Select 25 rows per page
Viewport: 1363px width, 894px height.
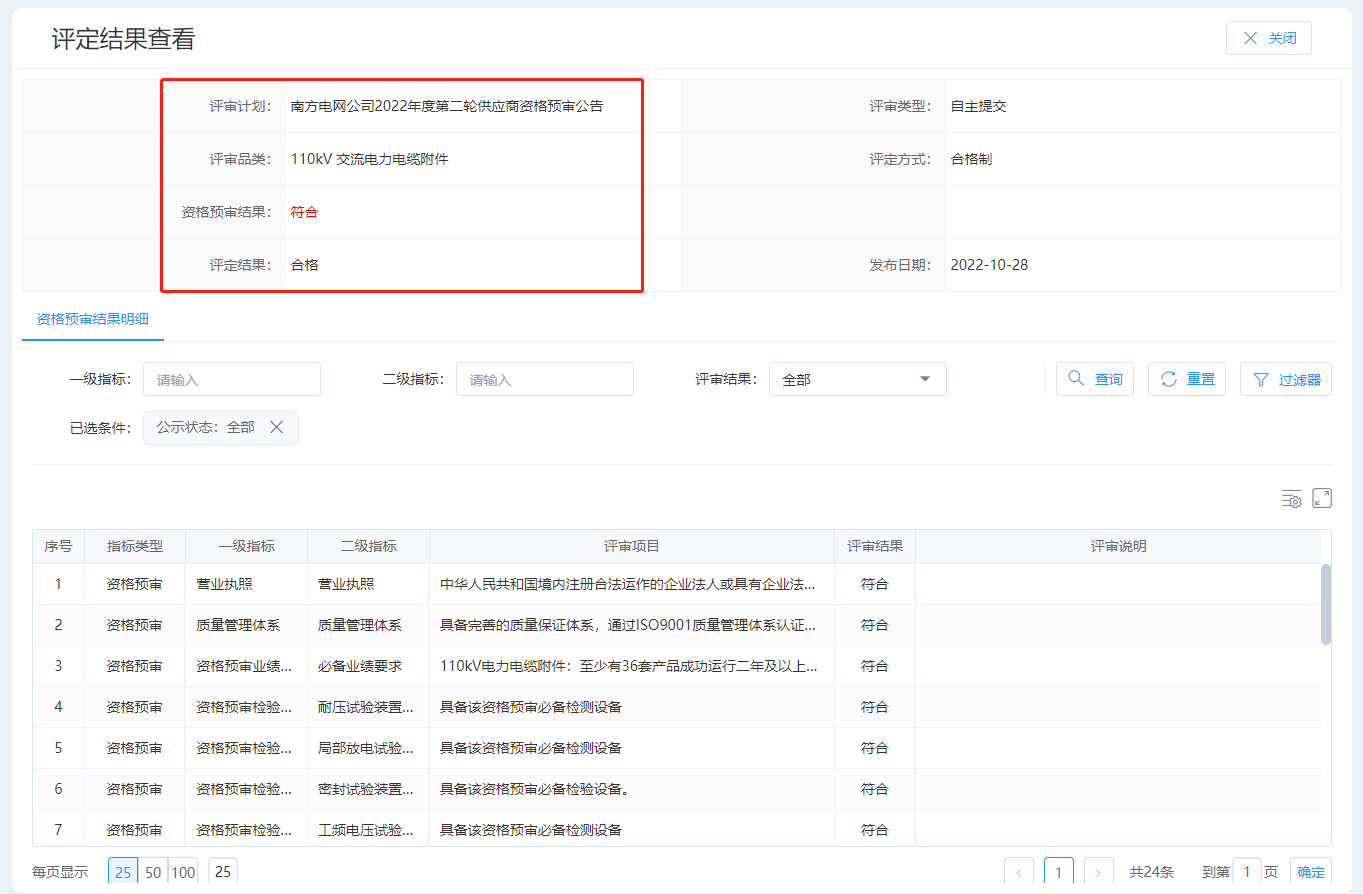pos(123,872)
